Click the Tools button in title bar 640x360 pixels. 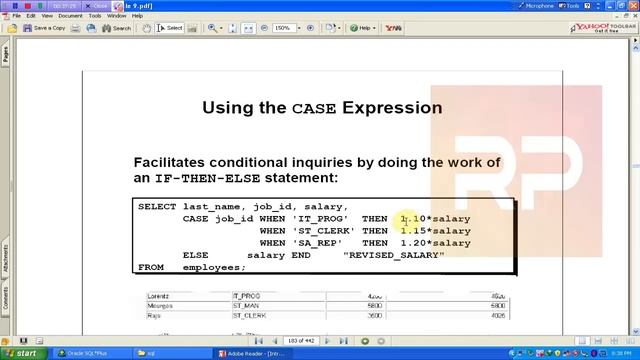(x=569, y=6)
